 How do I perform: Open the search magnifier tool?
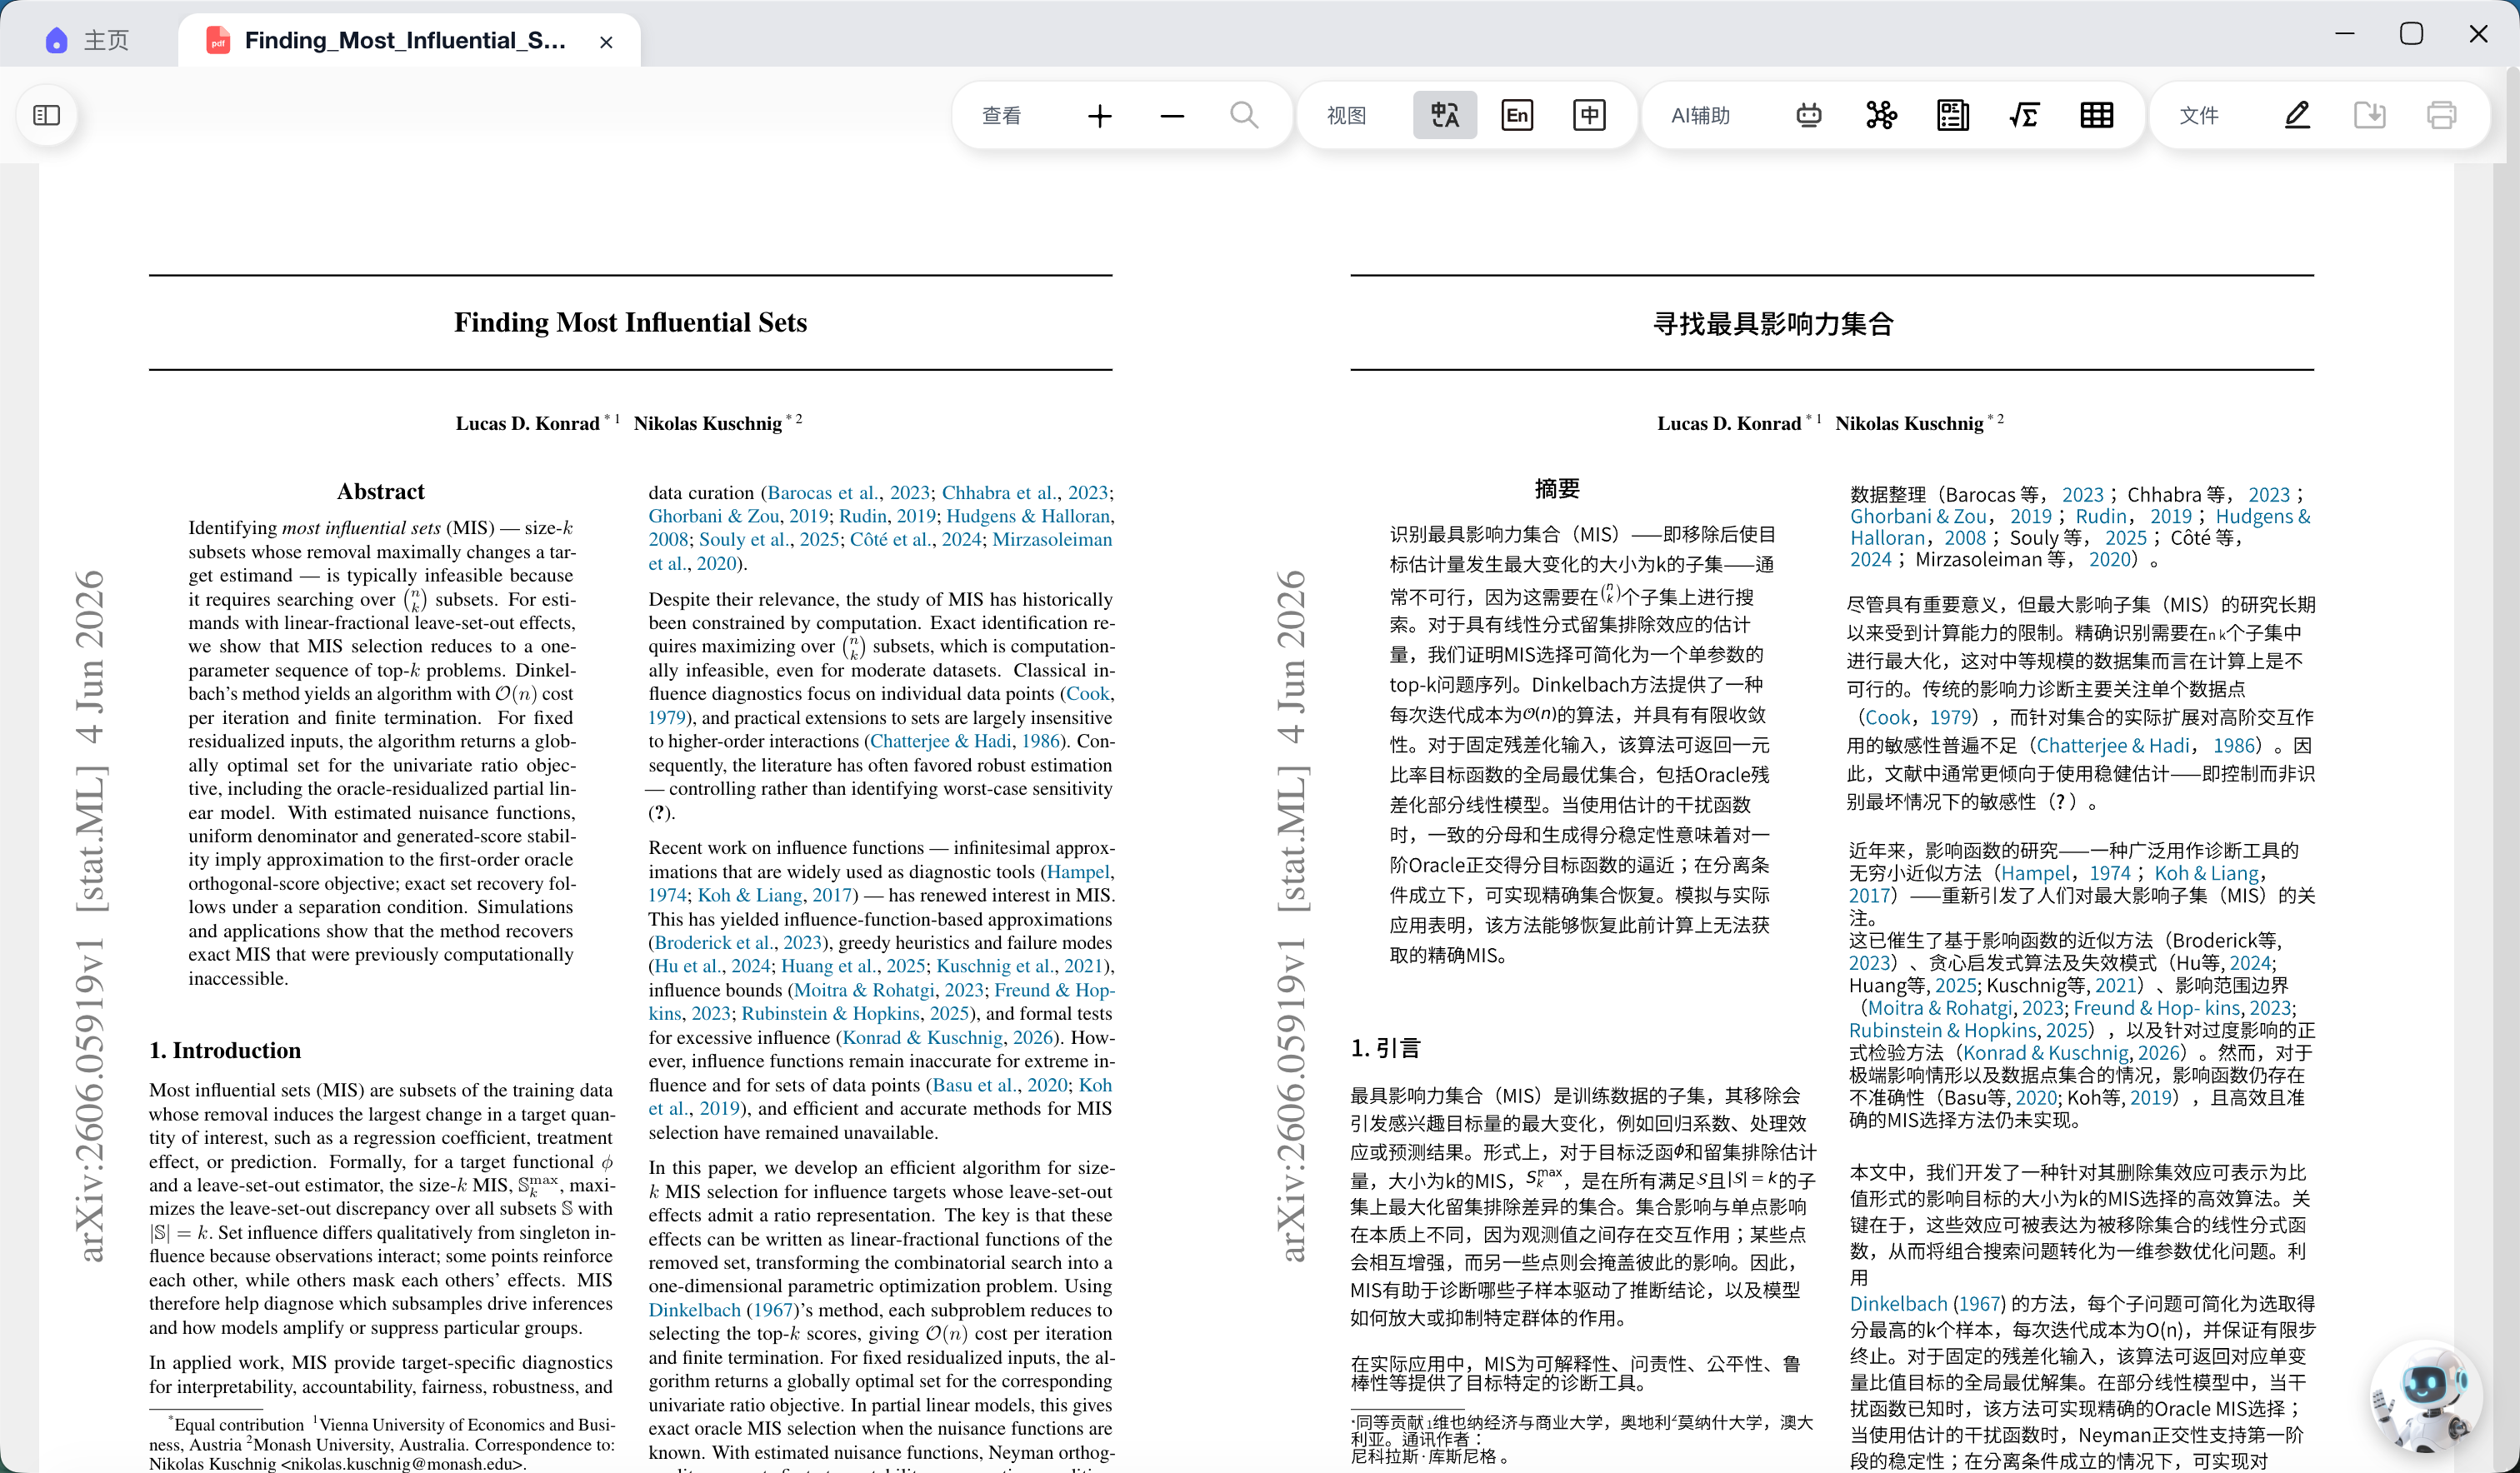point(1244,115)
